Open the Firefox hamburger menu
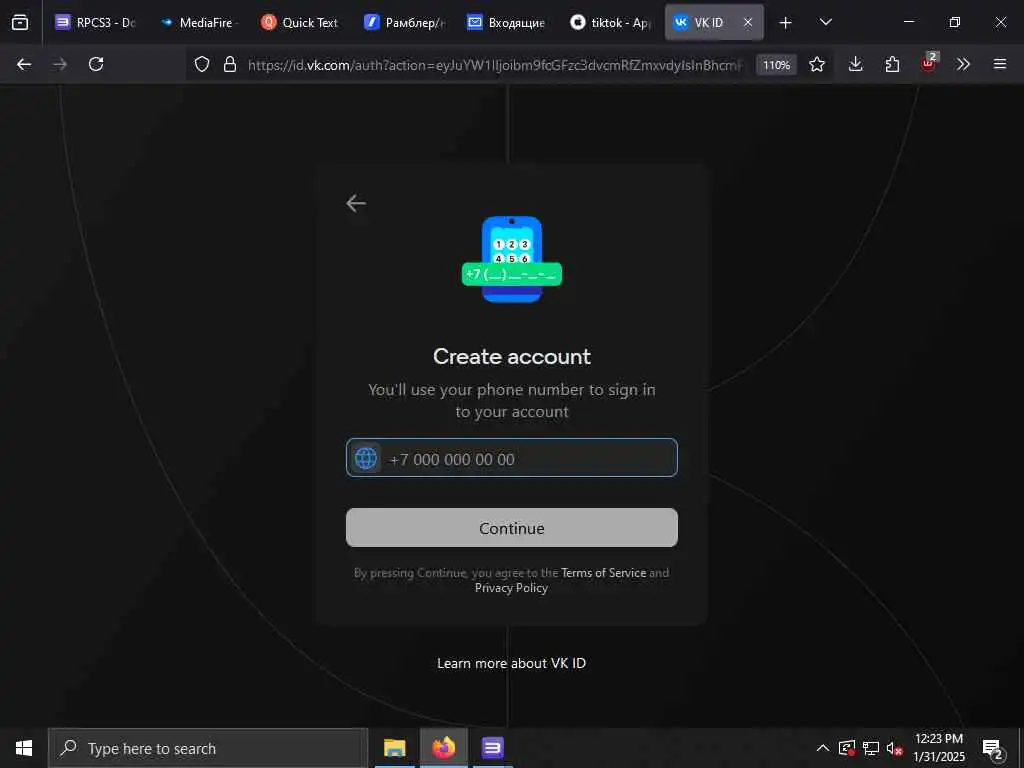Image resolution: width=1024 pixels, height=768 pixels. pos(1000,64)
